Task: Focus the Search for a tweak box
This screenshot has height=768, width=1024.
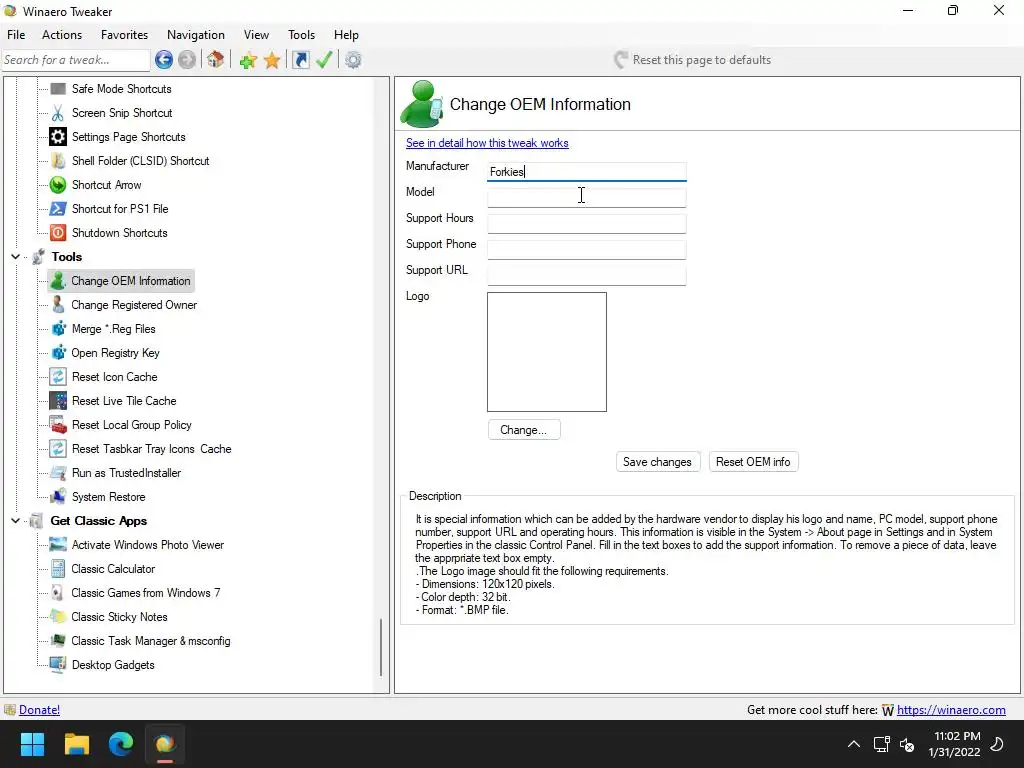Action: [x=76, y=60]
